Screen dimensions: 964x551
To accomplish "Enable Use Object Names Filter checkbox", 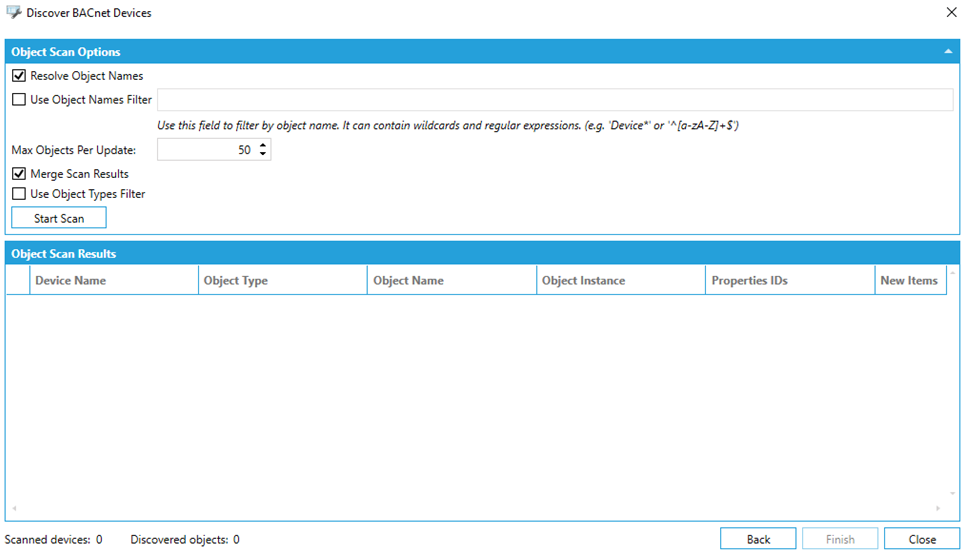I will pyautogui.click(x=19, y=100).
